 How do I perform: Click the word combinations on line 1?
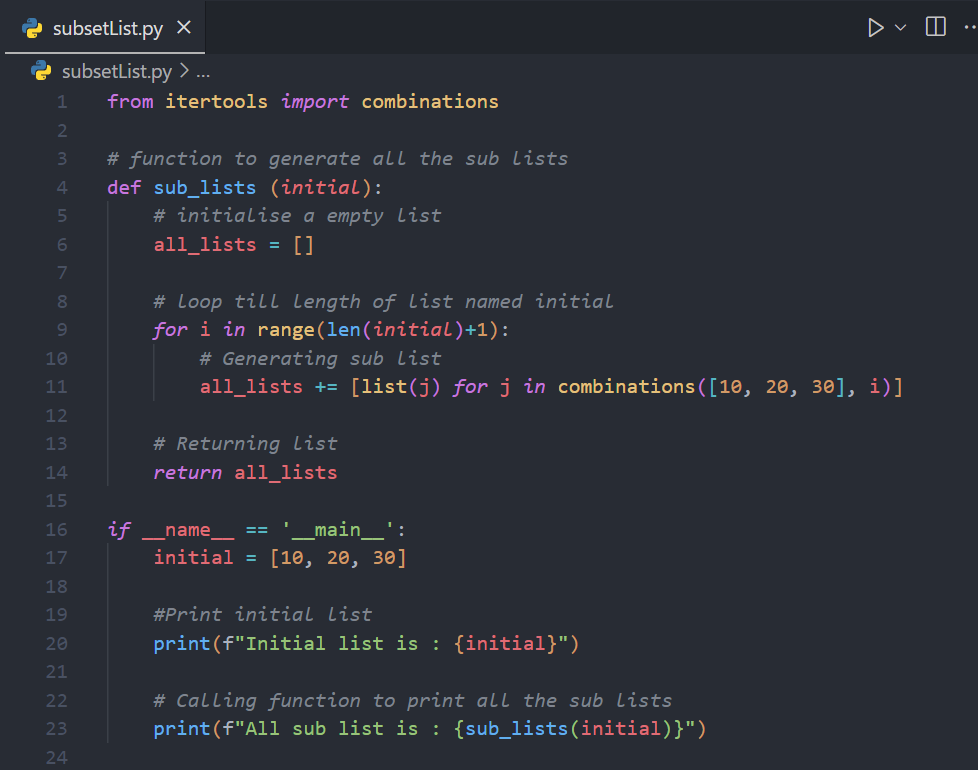(x=430, y=100)
